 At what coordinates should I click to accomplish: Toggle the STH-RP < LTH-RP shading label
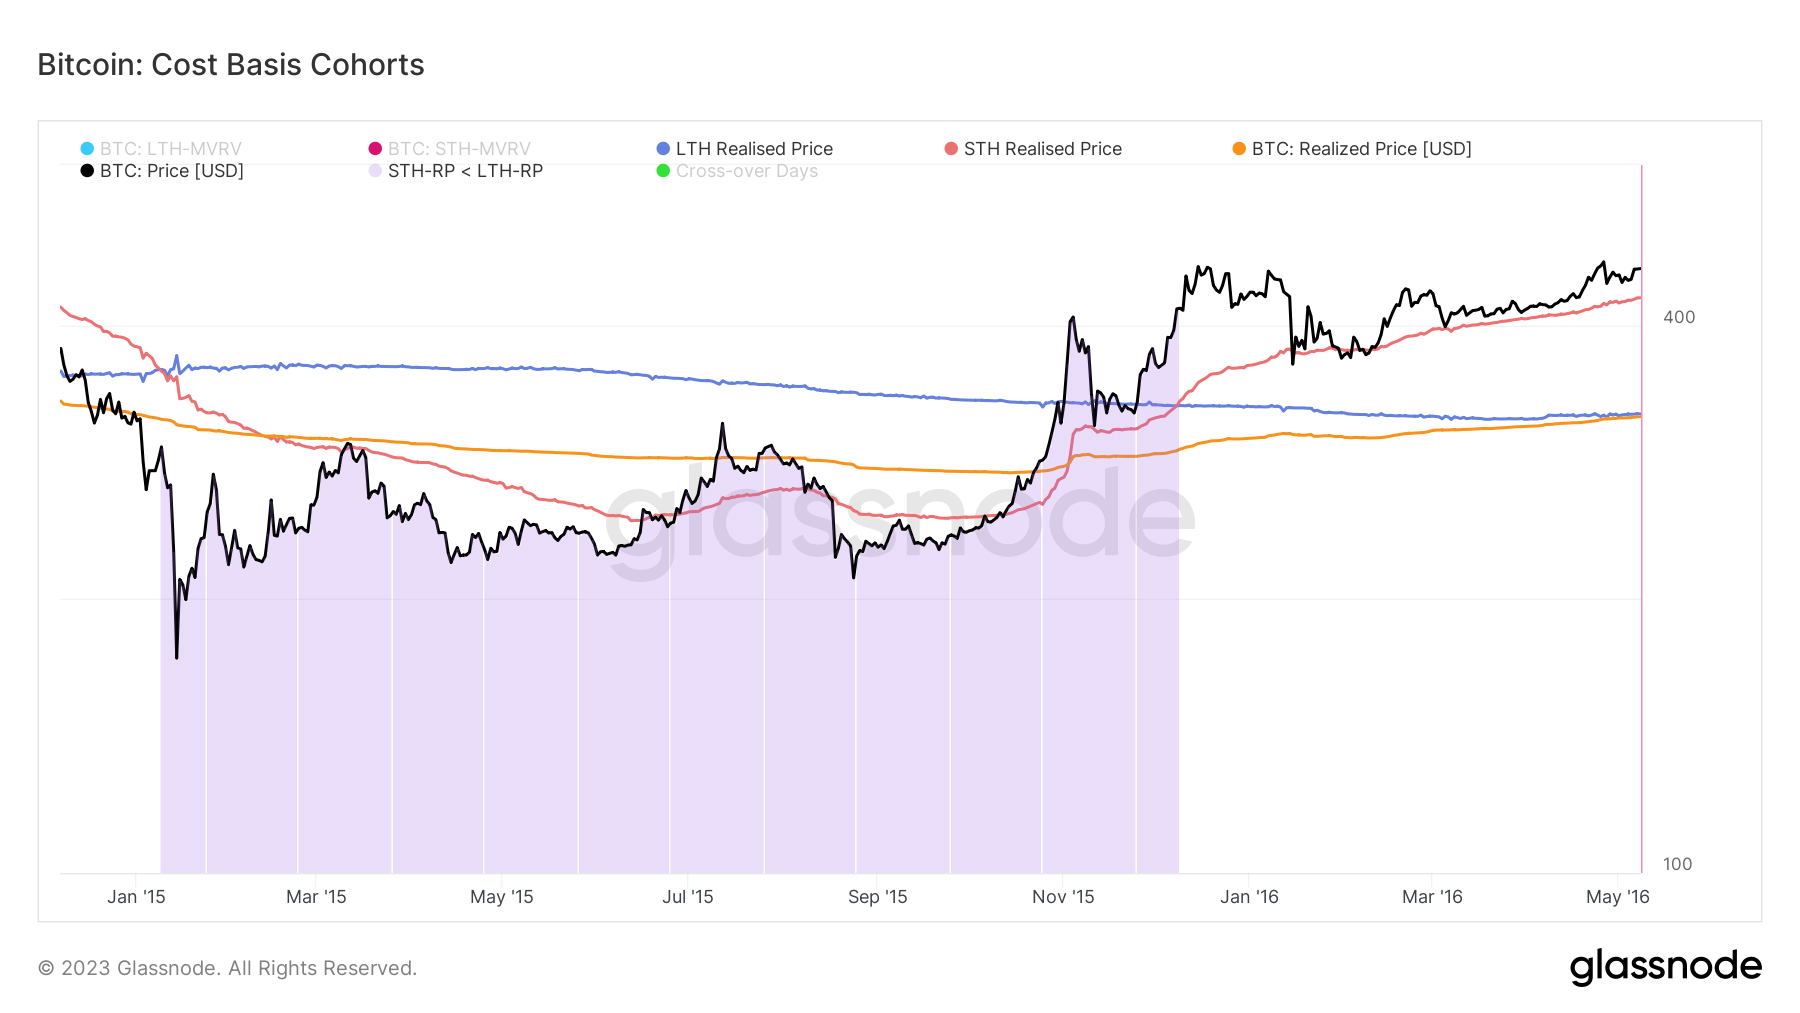pyautogui.click(x=465, y=171)
